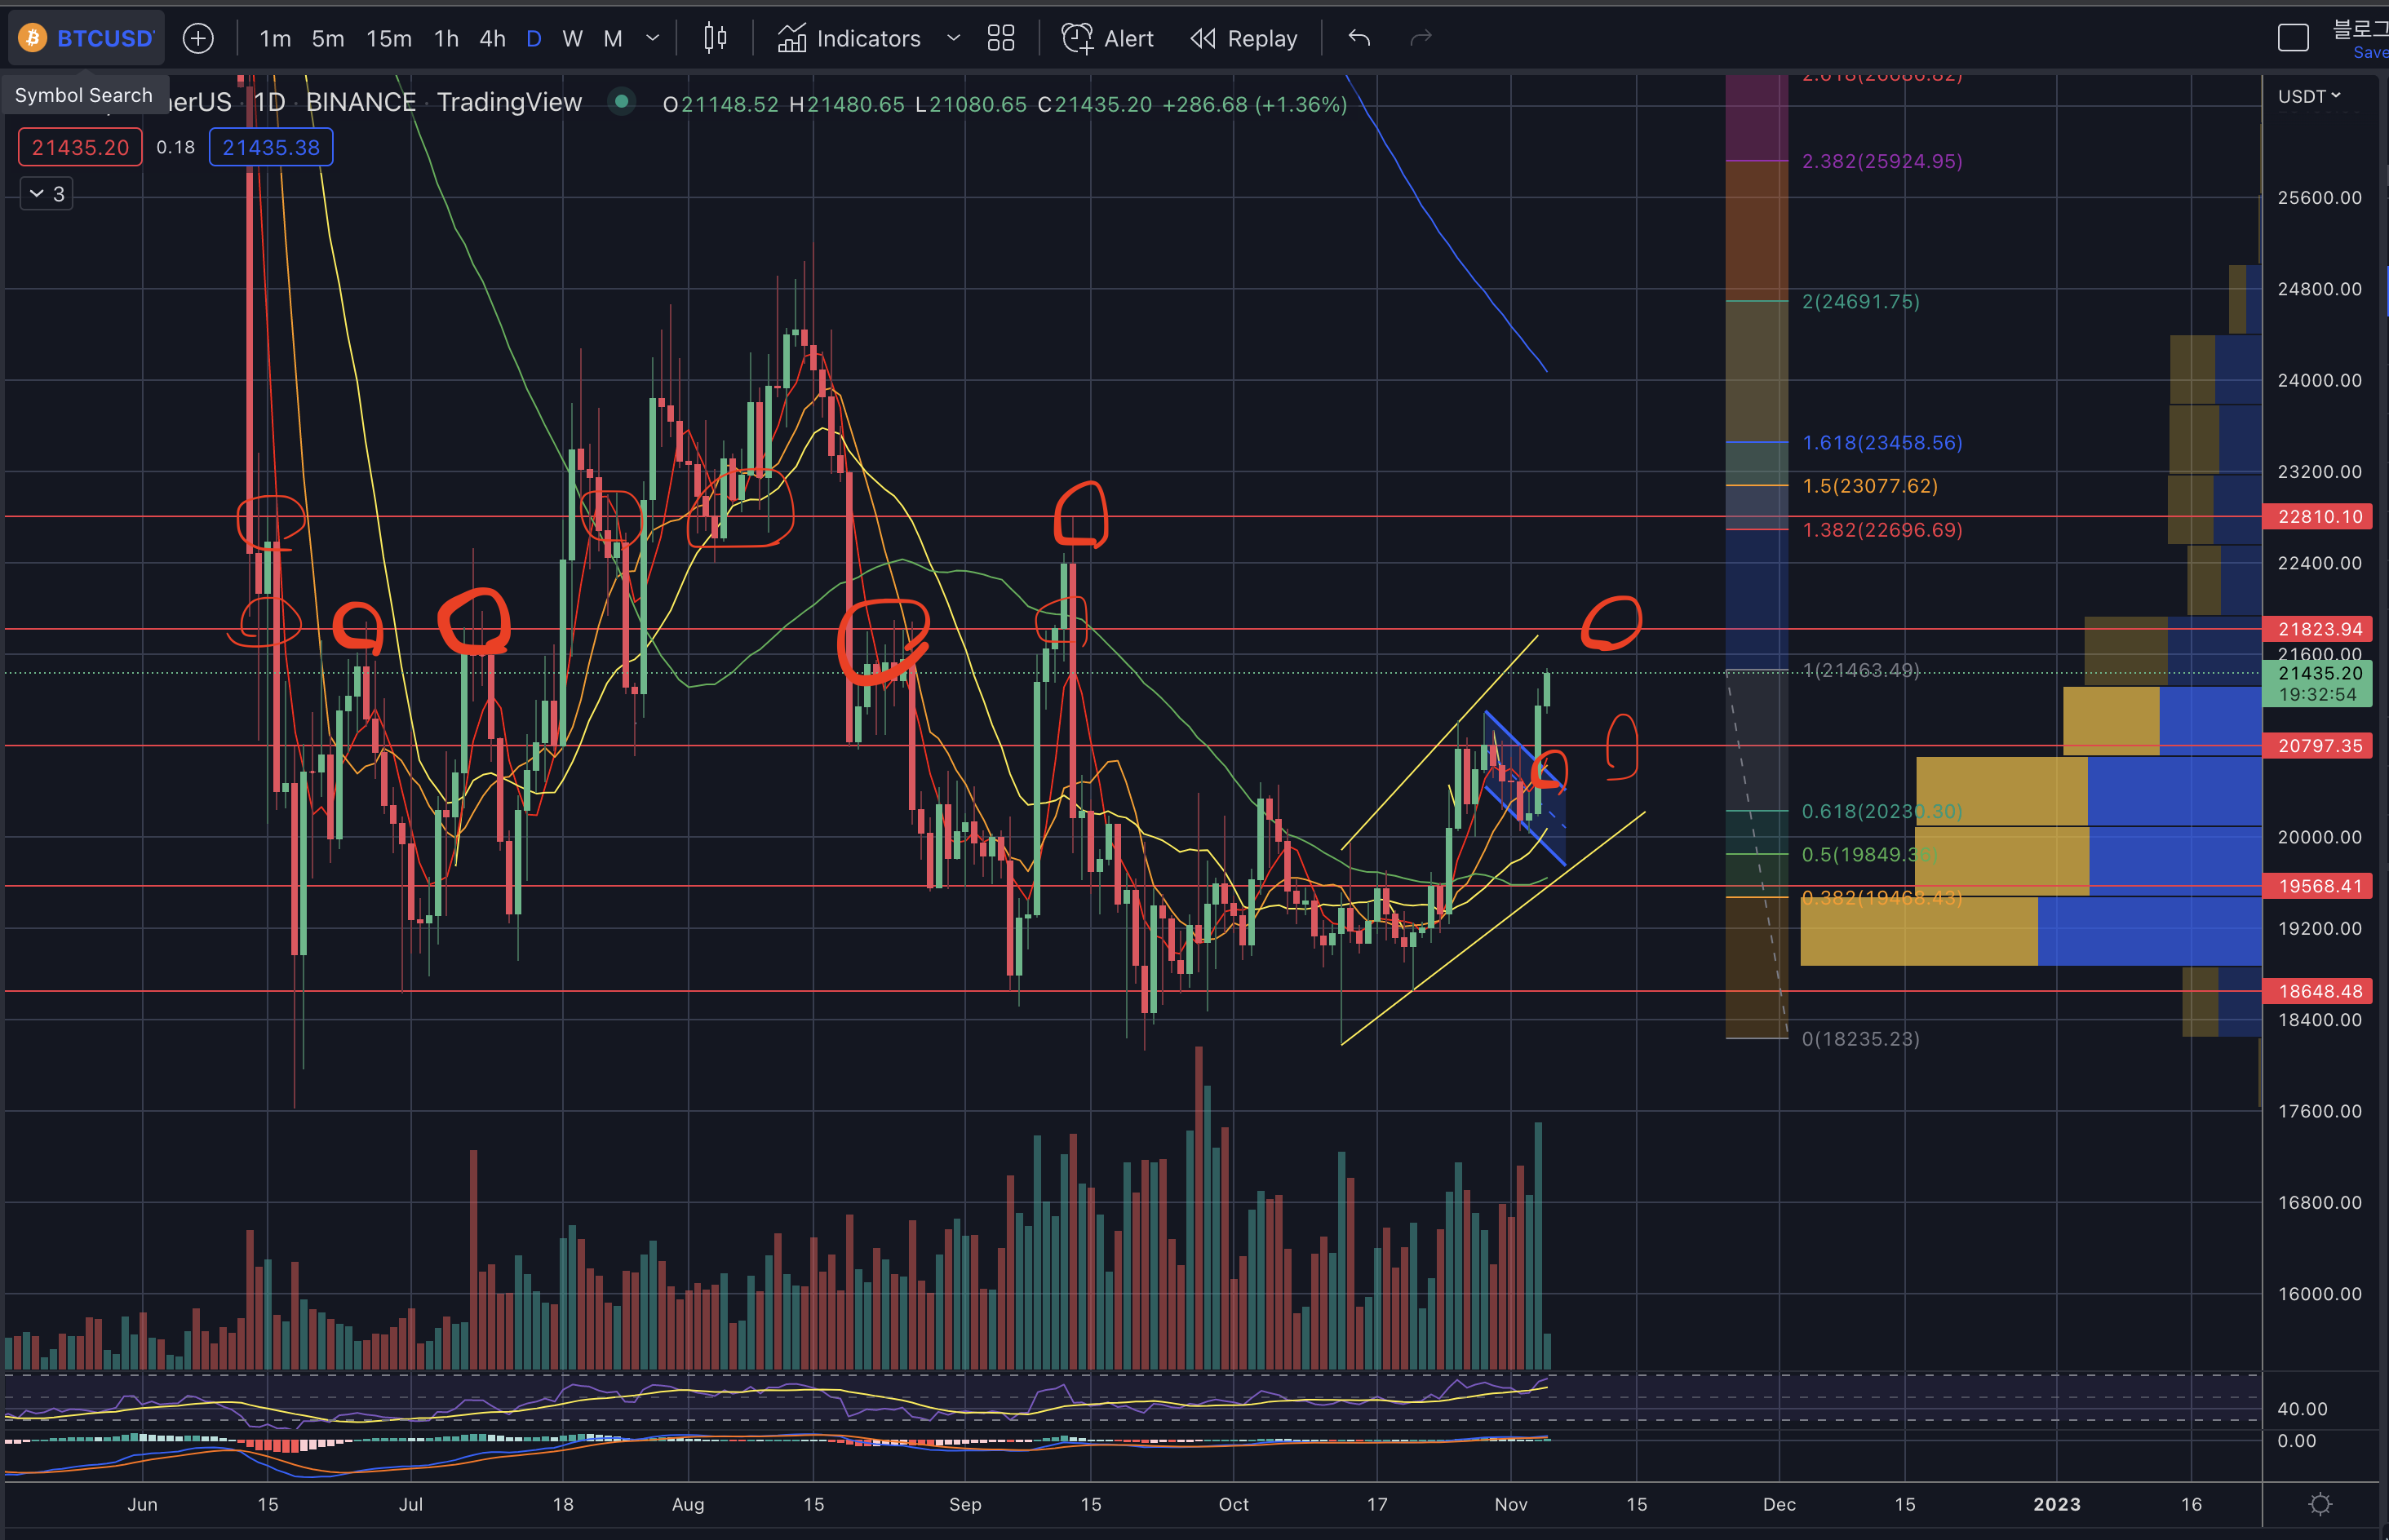Viewport: 2389px width, 1540px height.
Task: Create a new Alert
Action: (x=1108, y=38)
